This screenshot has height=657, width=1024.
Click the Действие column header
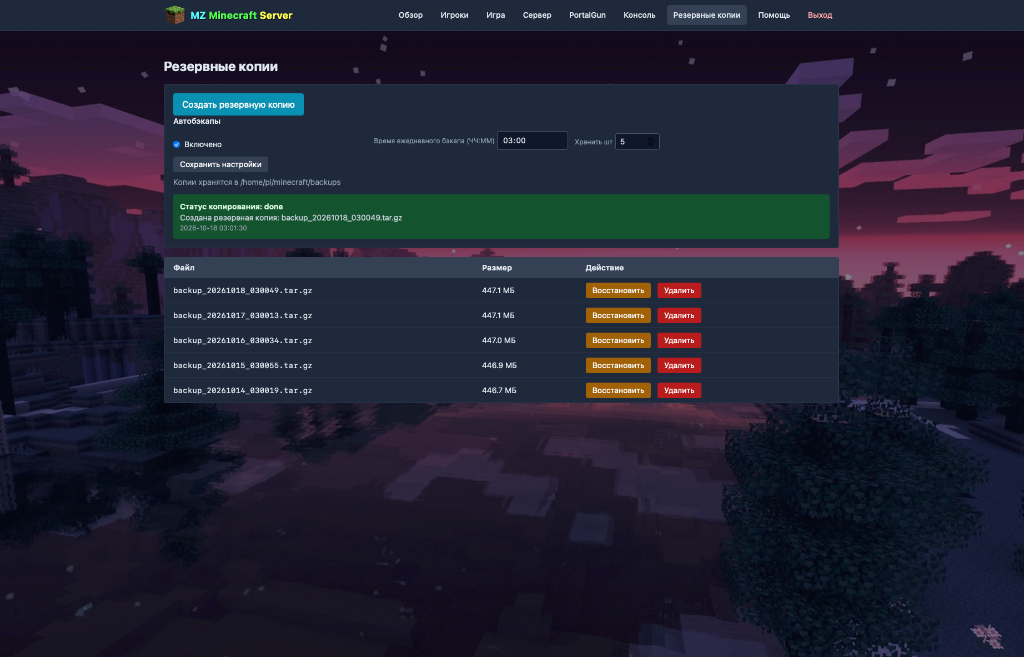(605, 268)
